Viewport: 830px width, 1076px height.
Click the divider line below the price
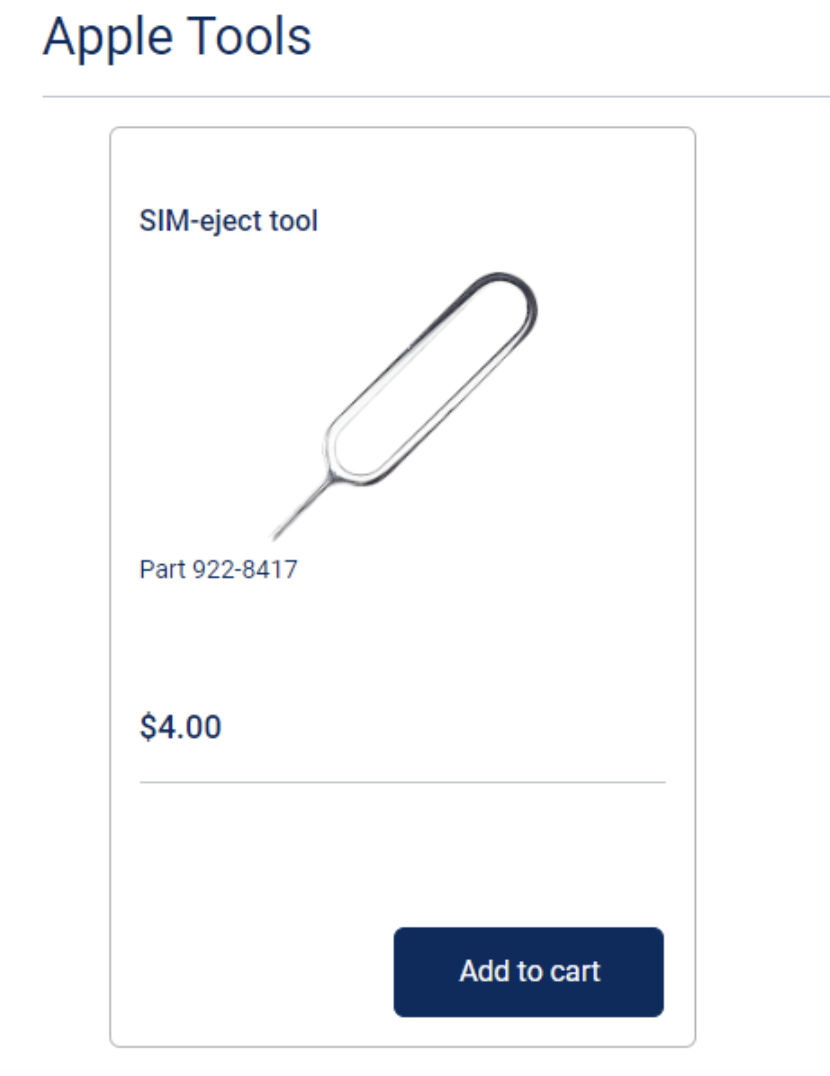point(402,782)
